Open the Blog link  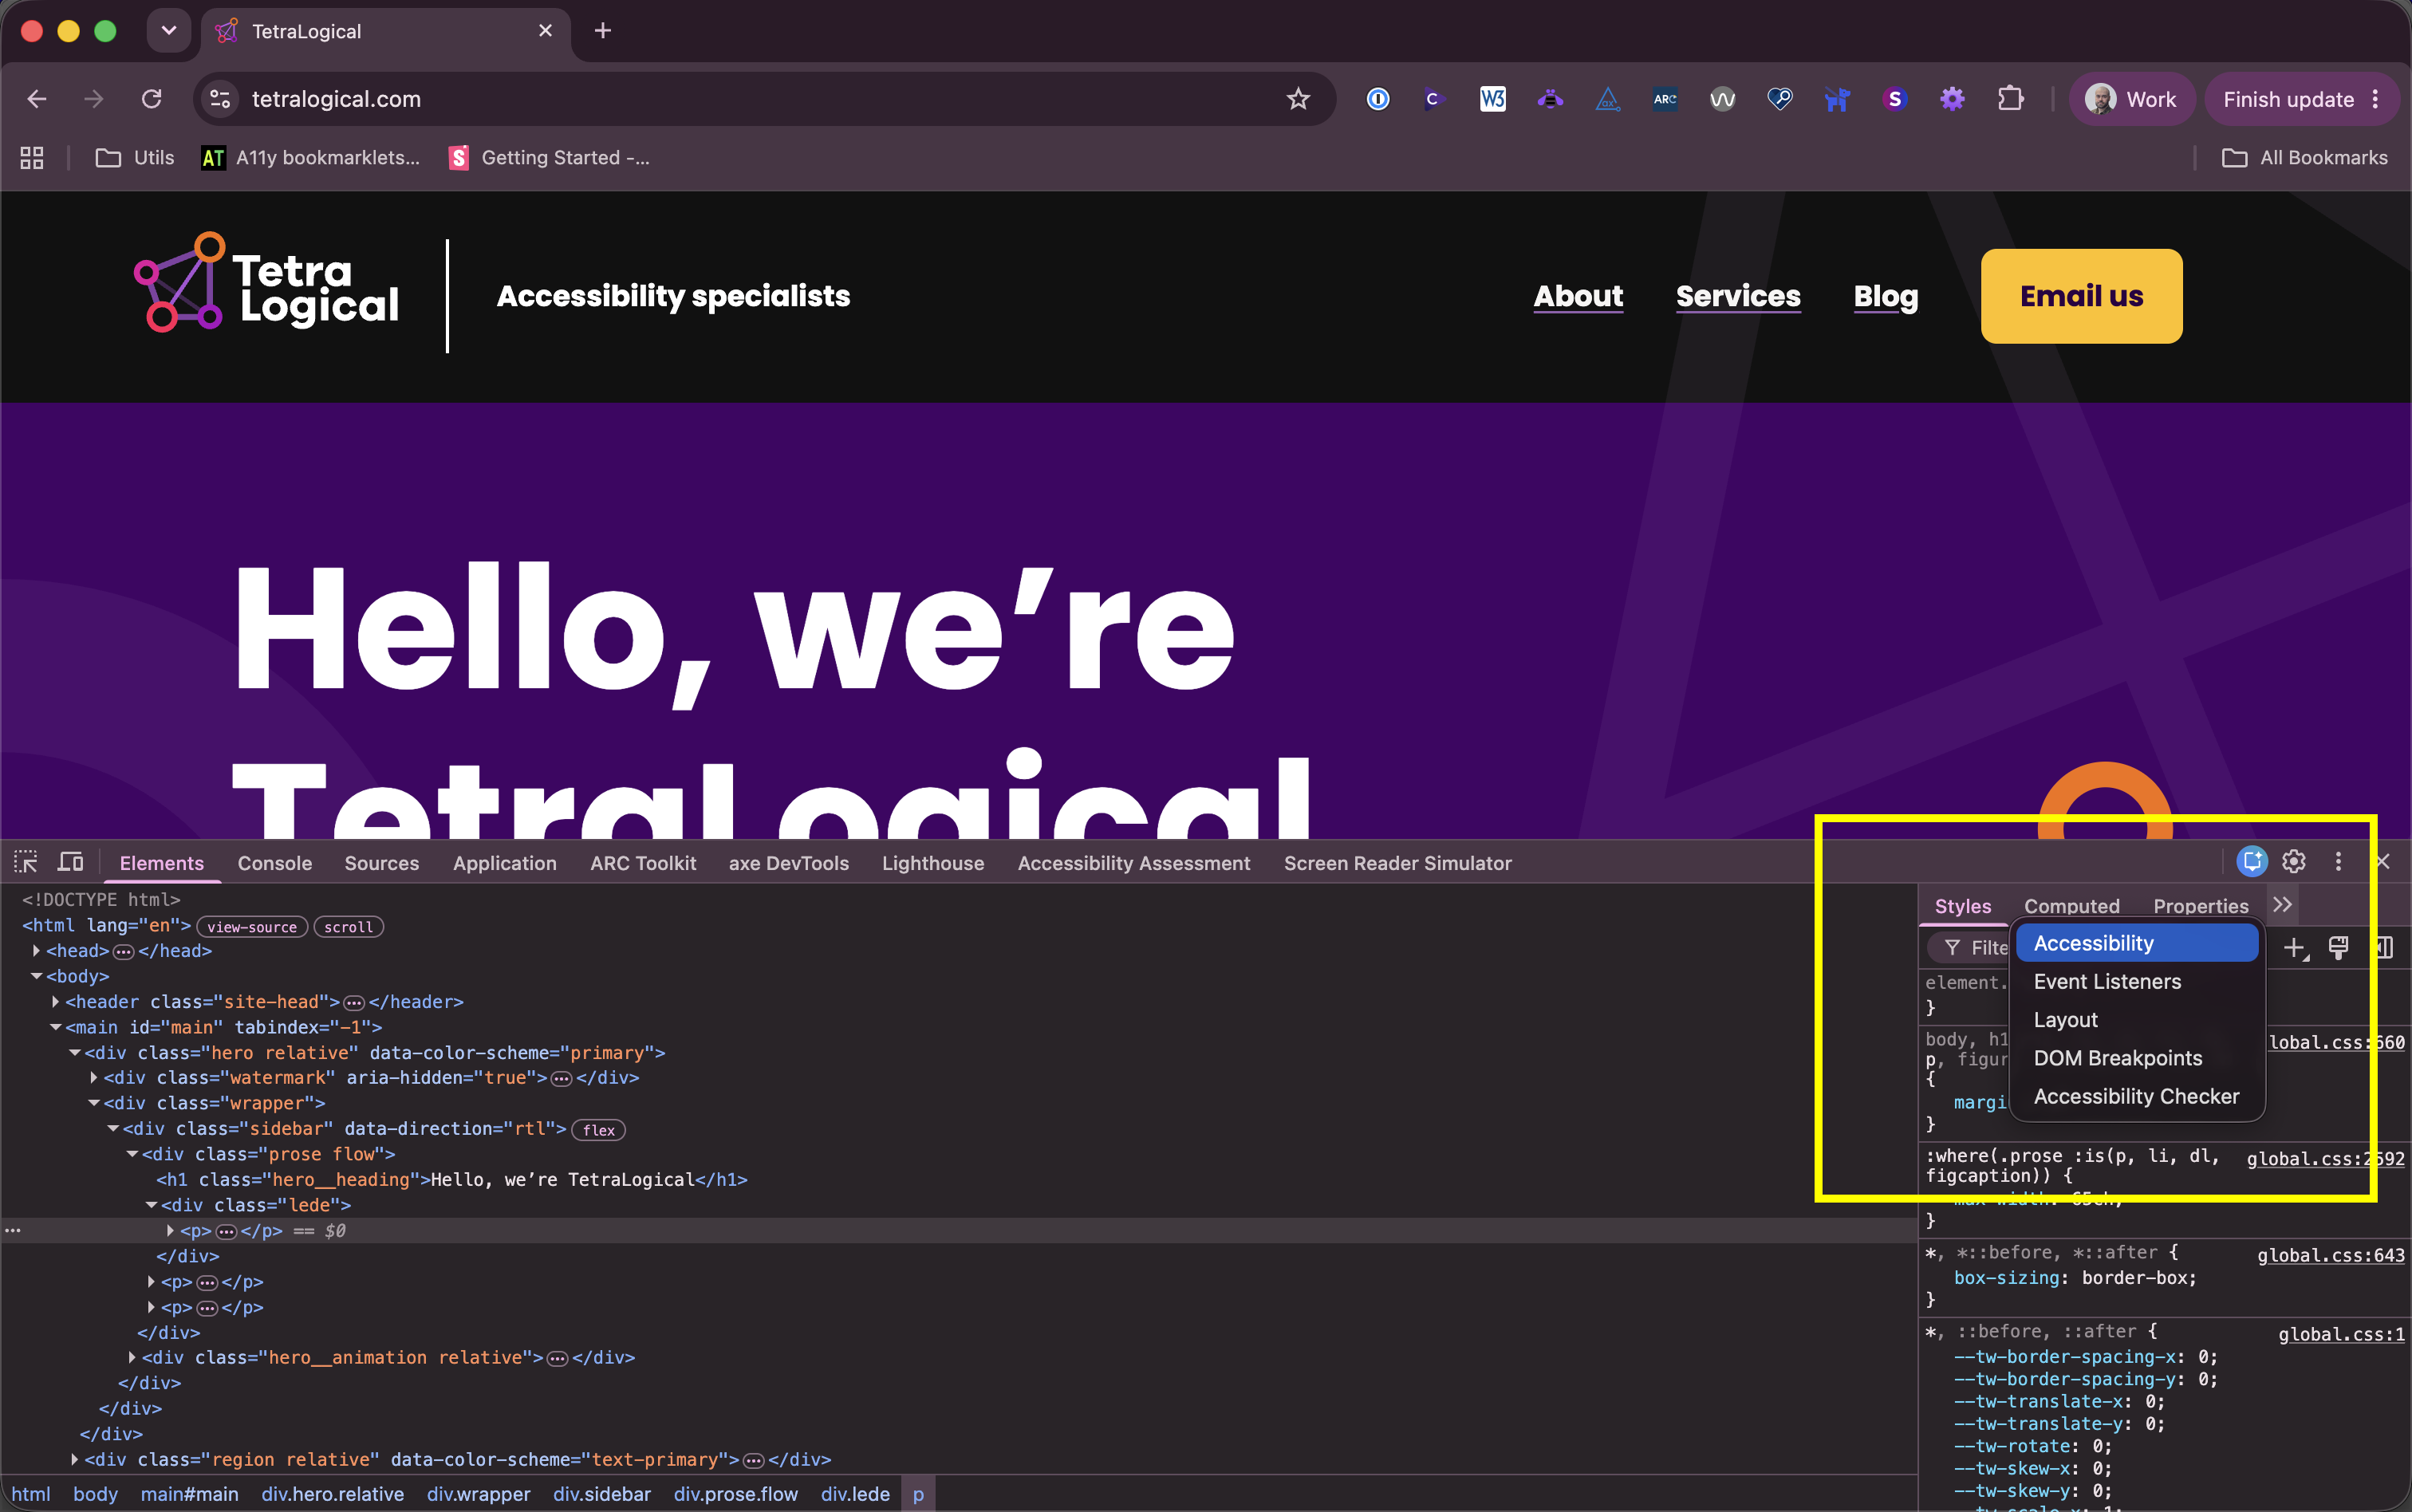(x=1886, y=296)
